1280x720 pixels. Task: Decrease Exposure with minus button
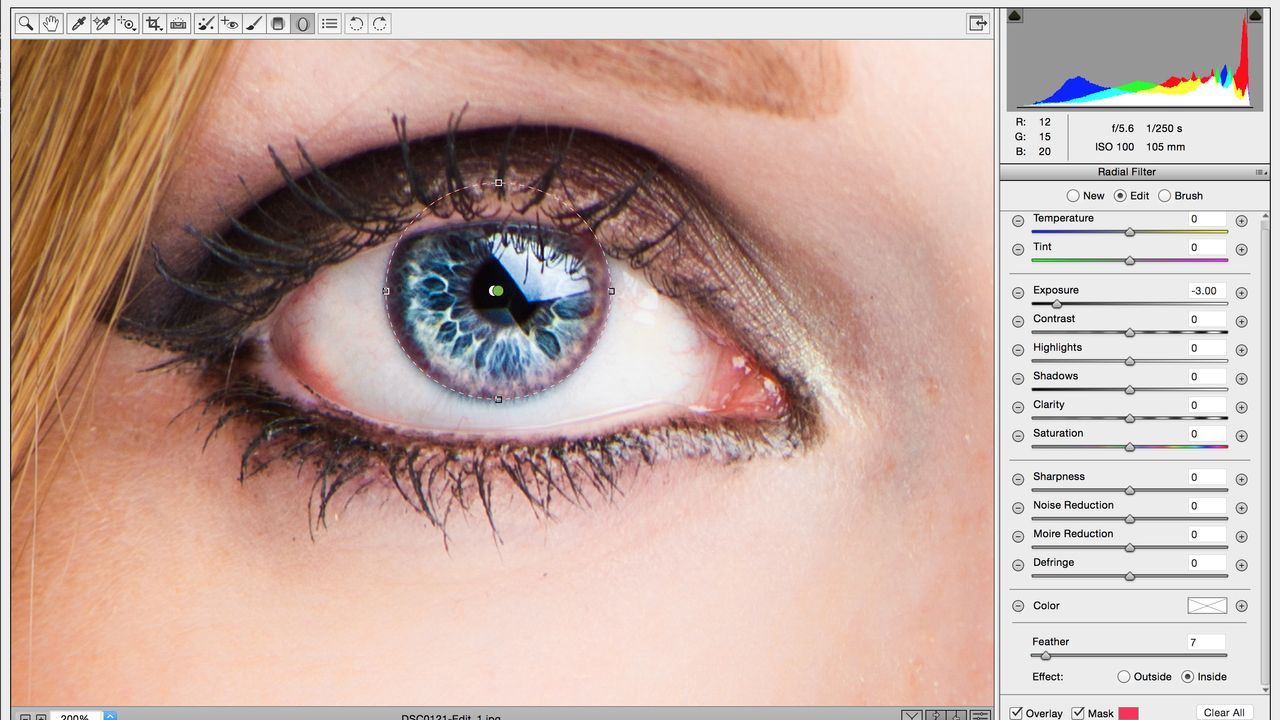1018,293
